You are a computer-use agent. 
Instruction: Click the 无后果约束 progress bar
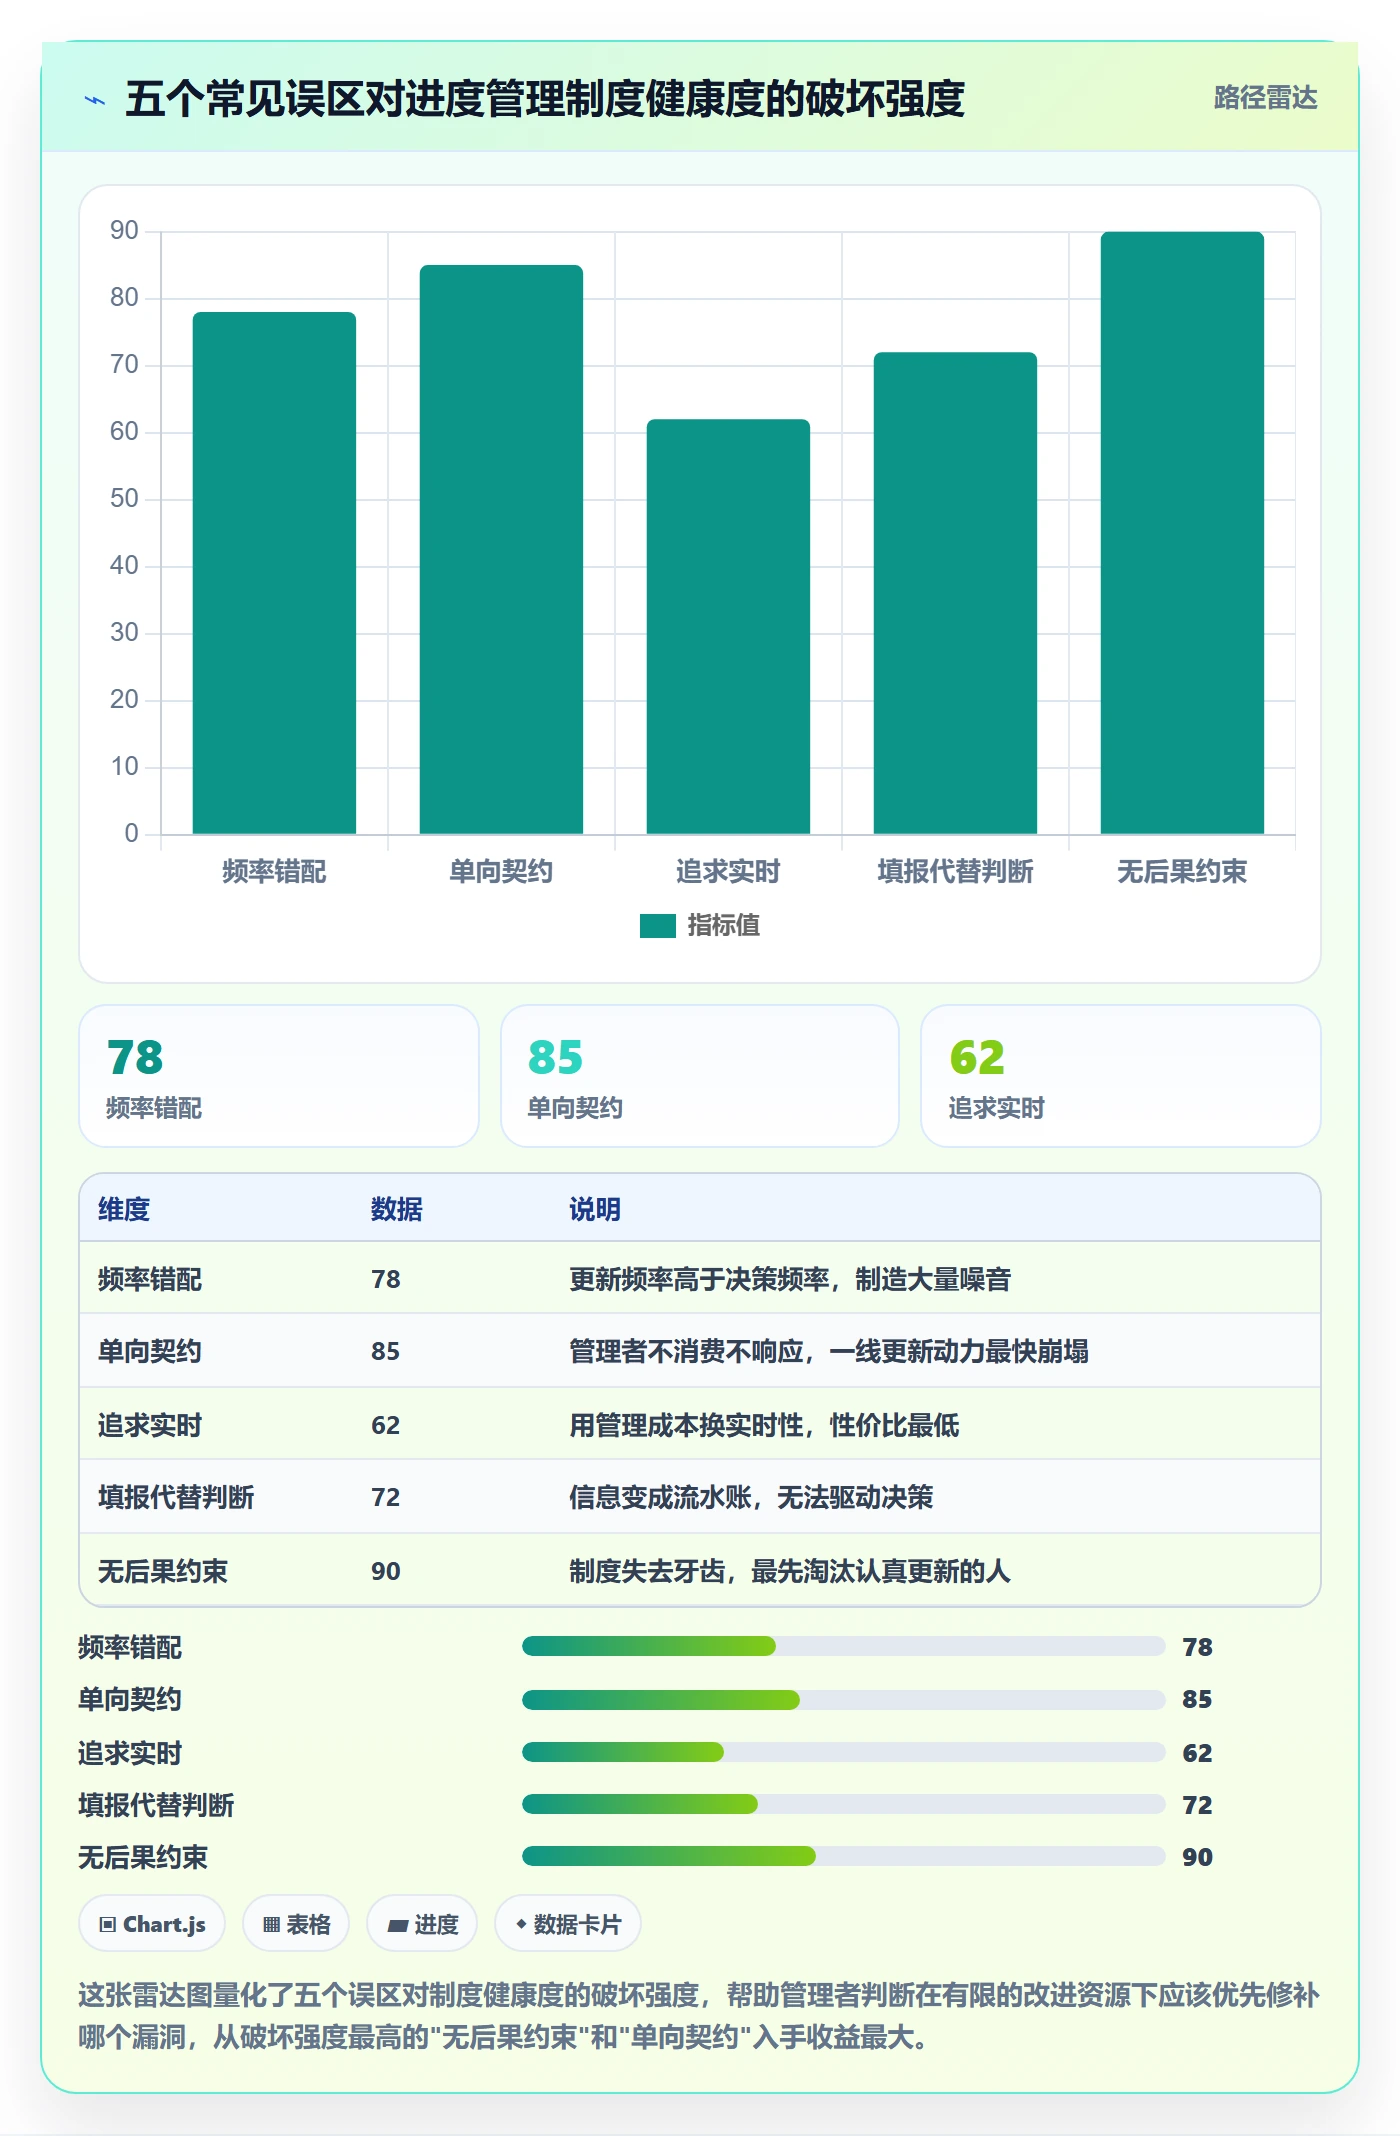pos(844,1856)
